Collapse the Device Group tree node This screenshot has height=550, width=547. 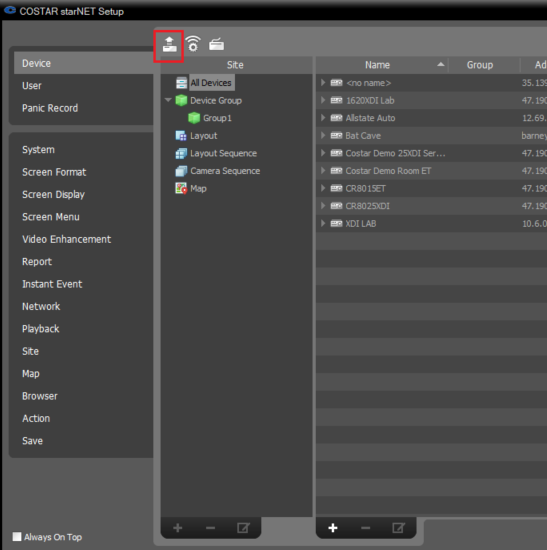tap(168, 100)
